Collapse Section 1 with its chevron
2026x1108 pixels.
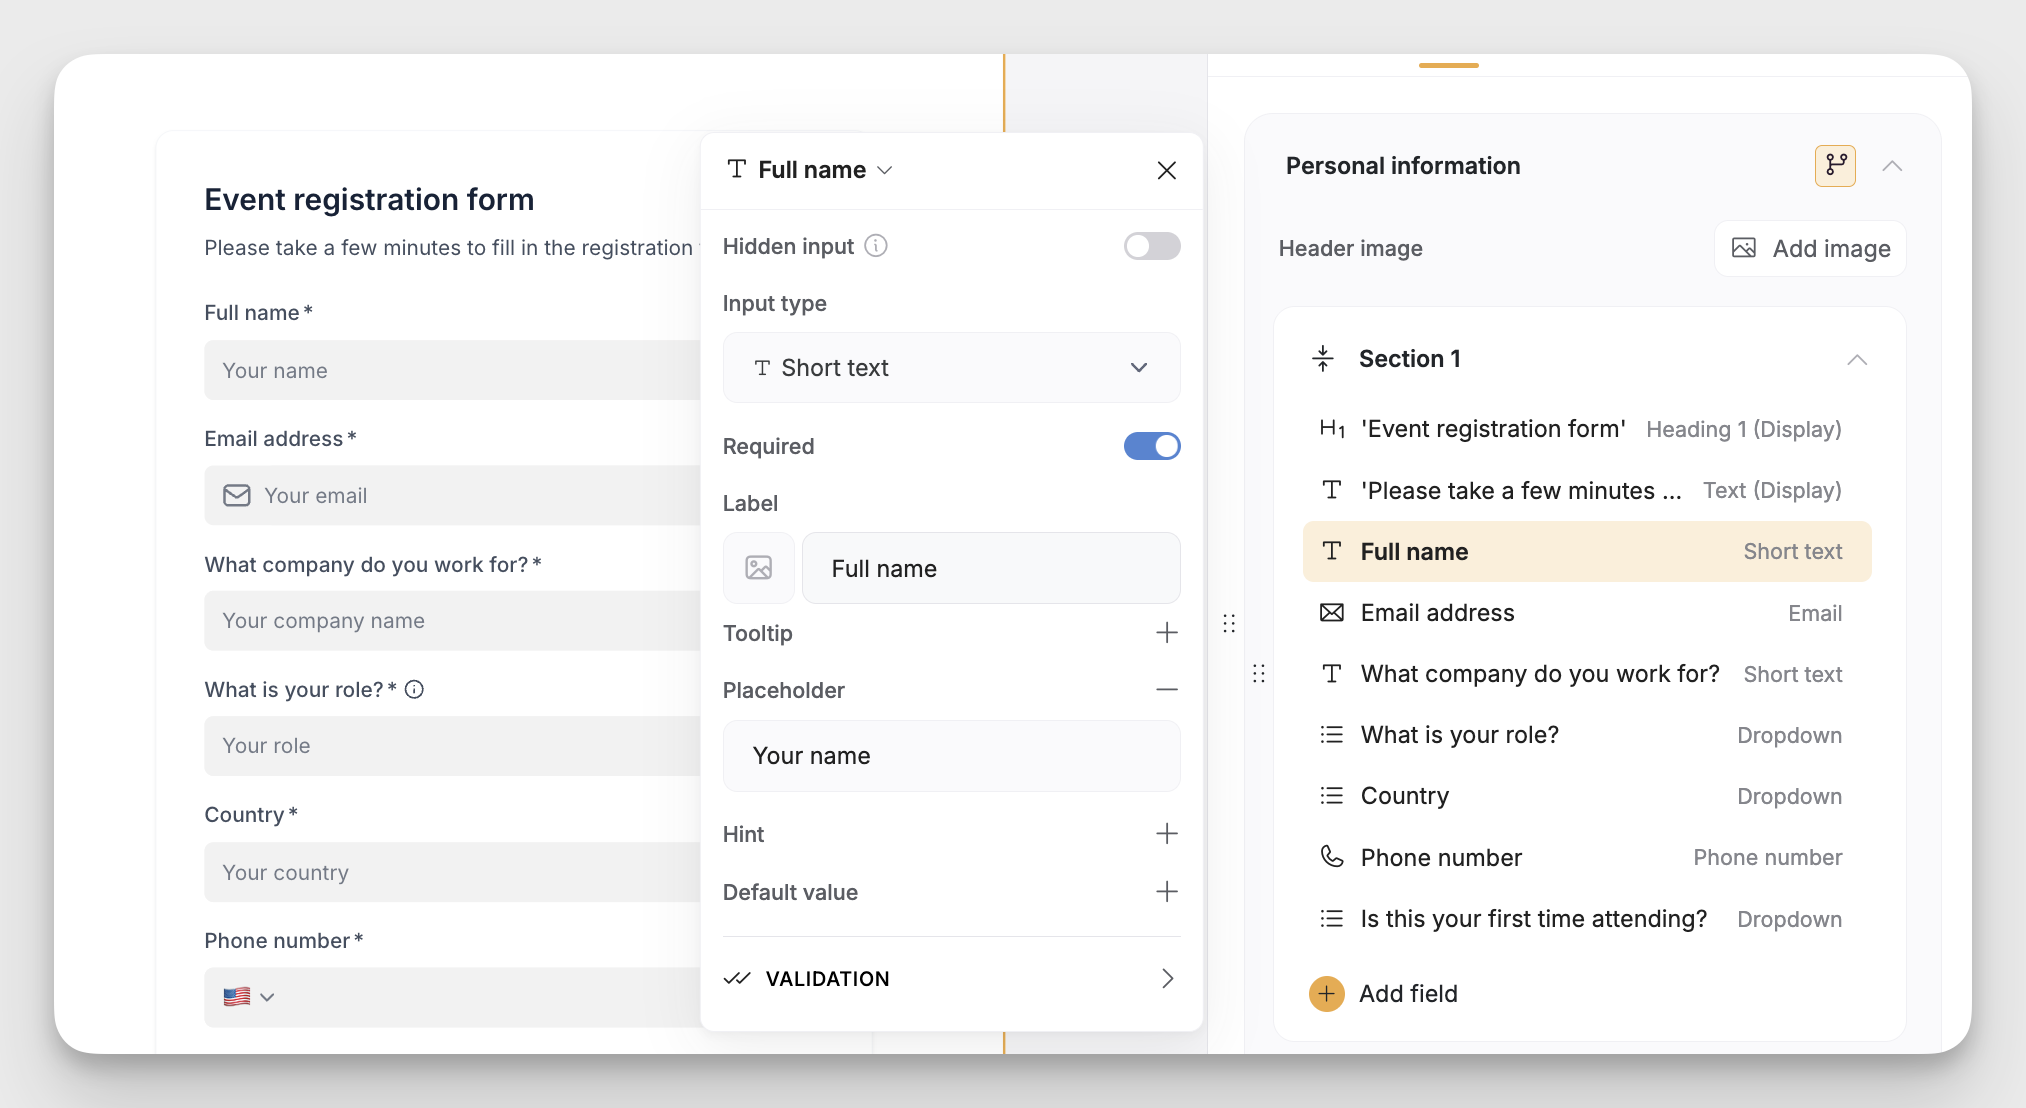[x=1857, y=360]
